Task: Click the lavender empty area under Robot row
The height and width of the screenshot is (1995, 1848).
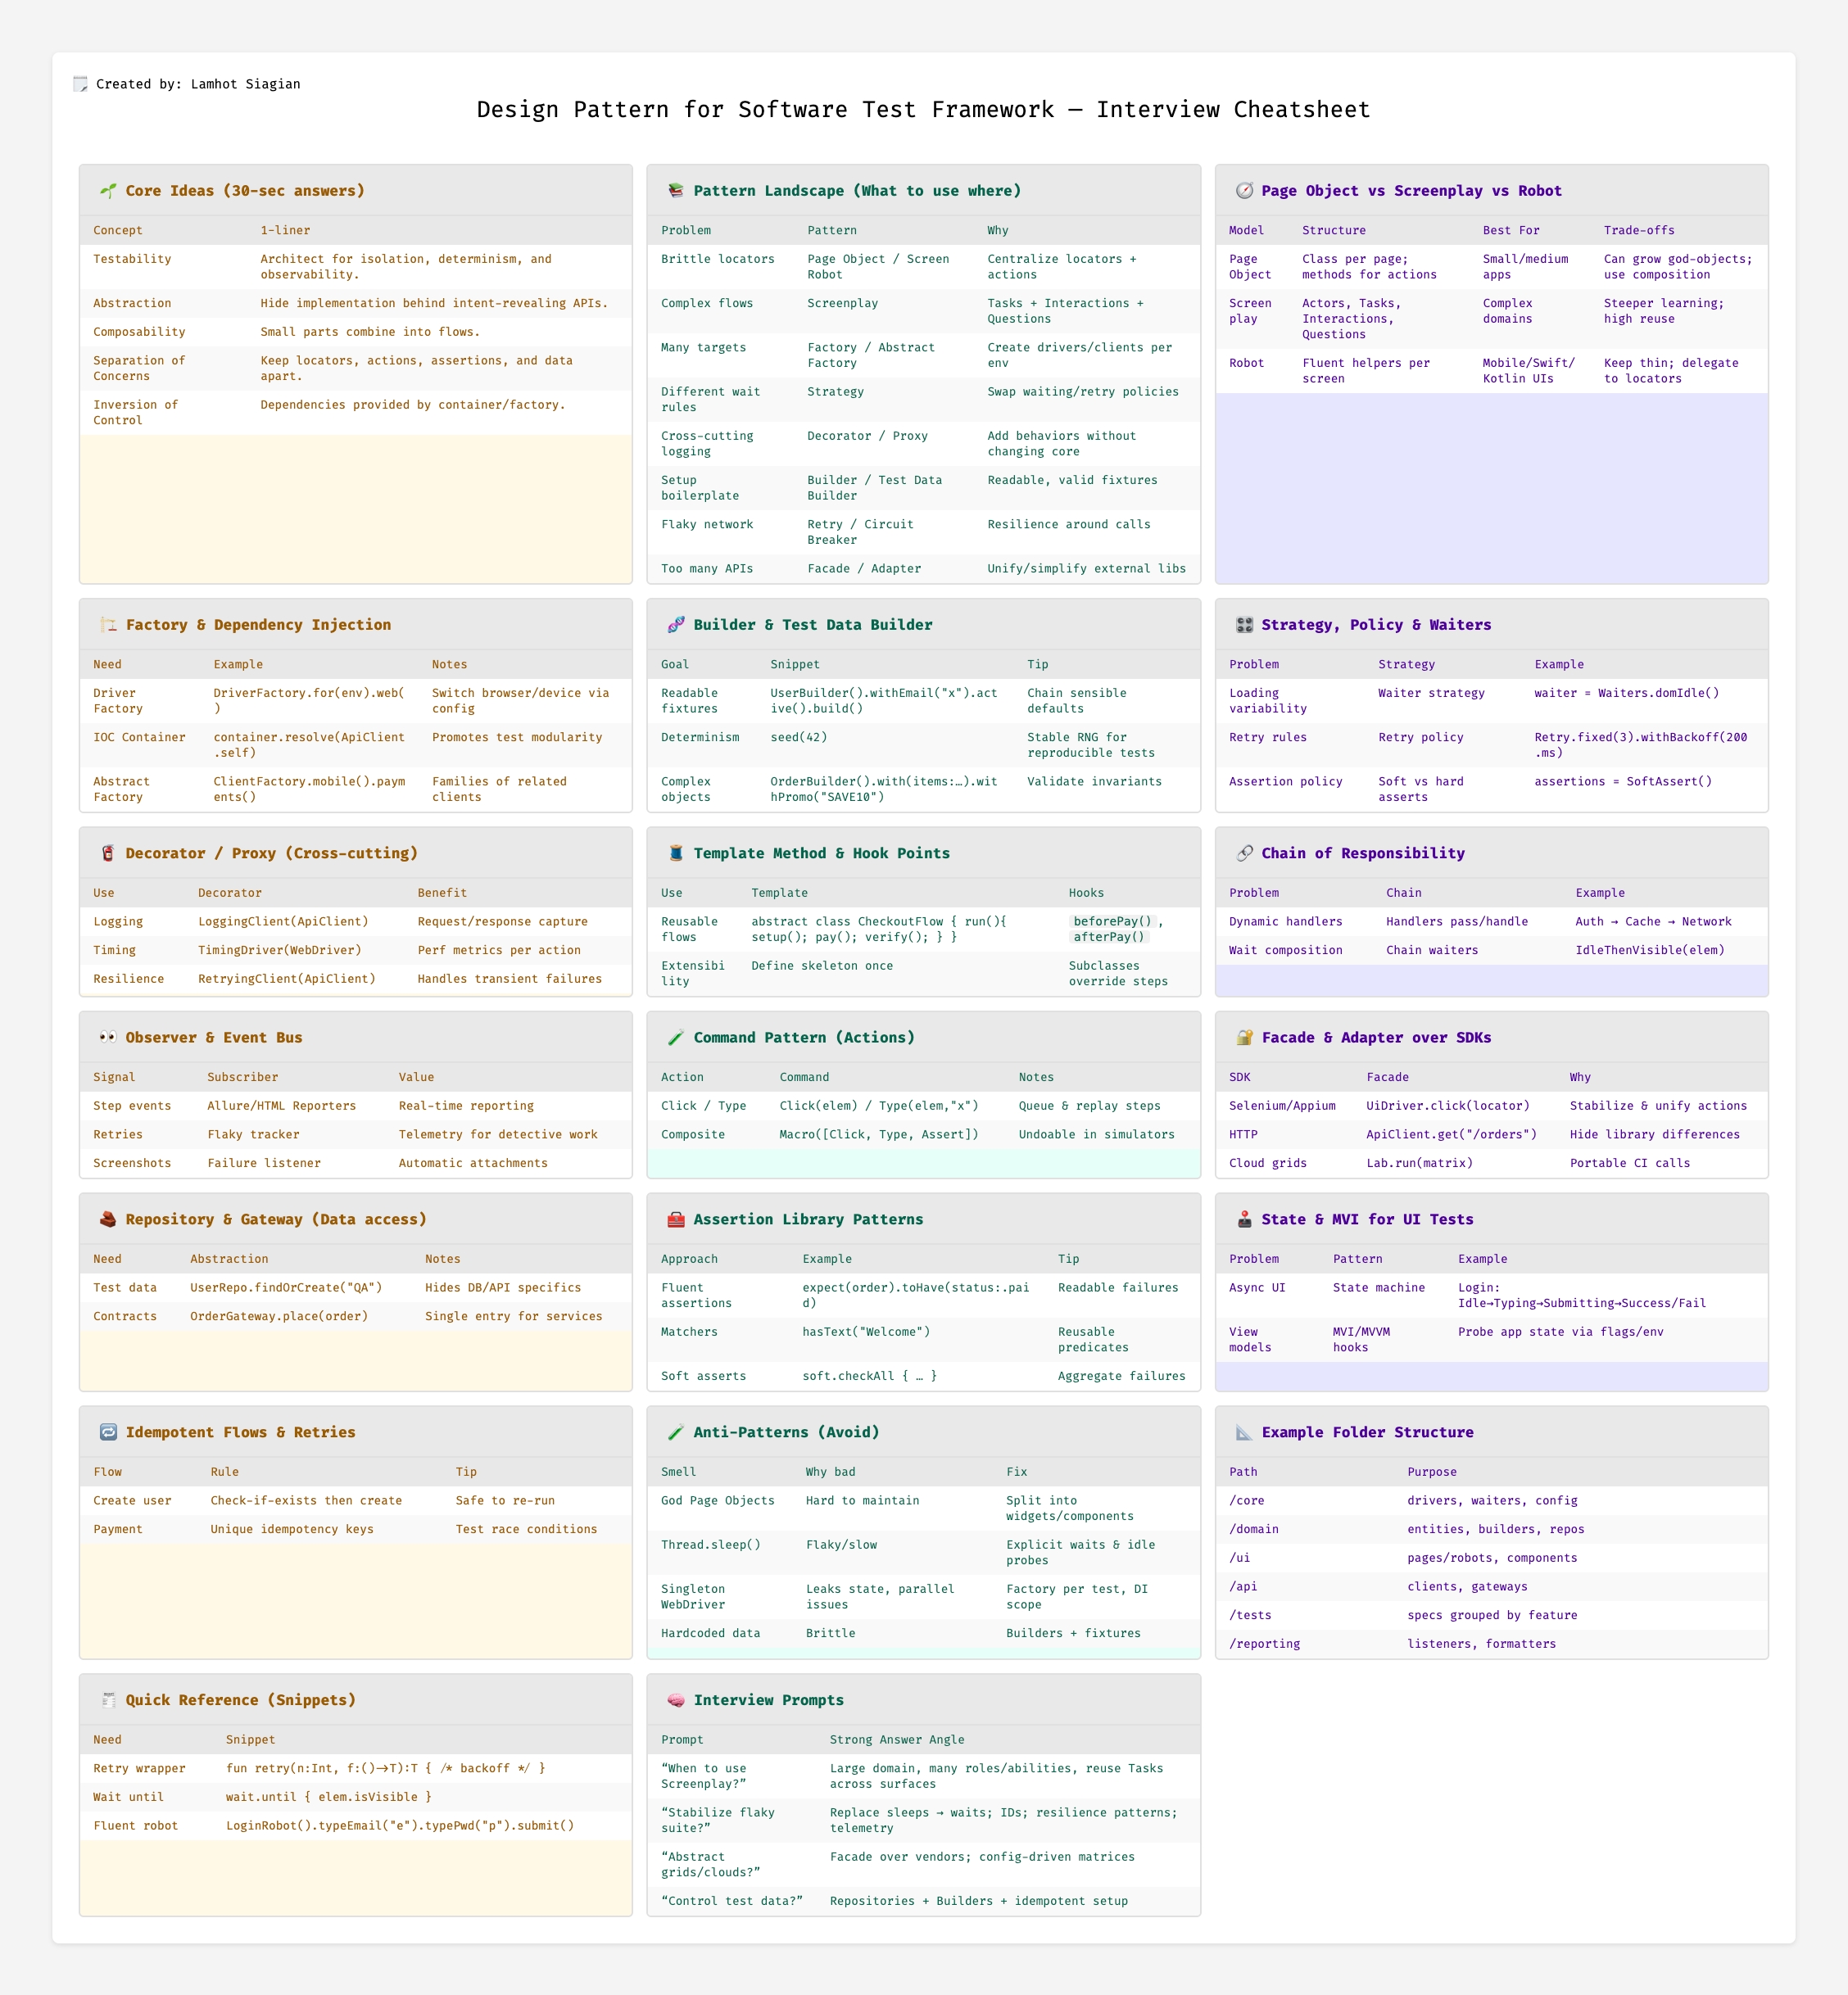Action: pyautogui.click(x=1490, y=487)
